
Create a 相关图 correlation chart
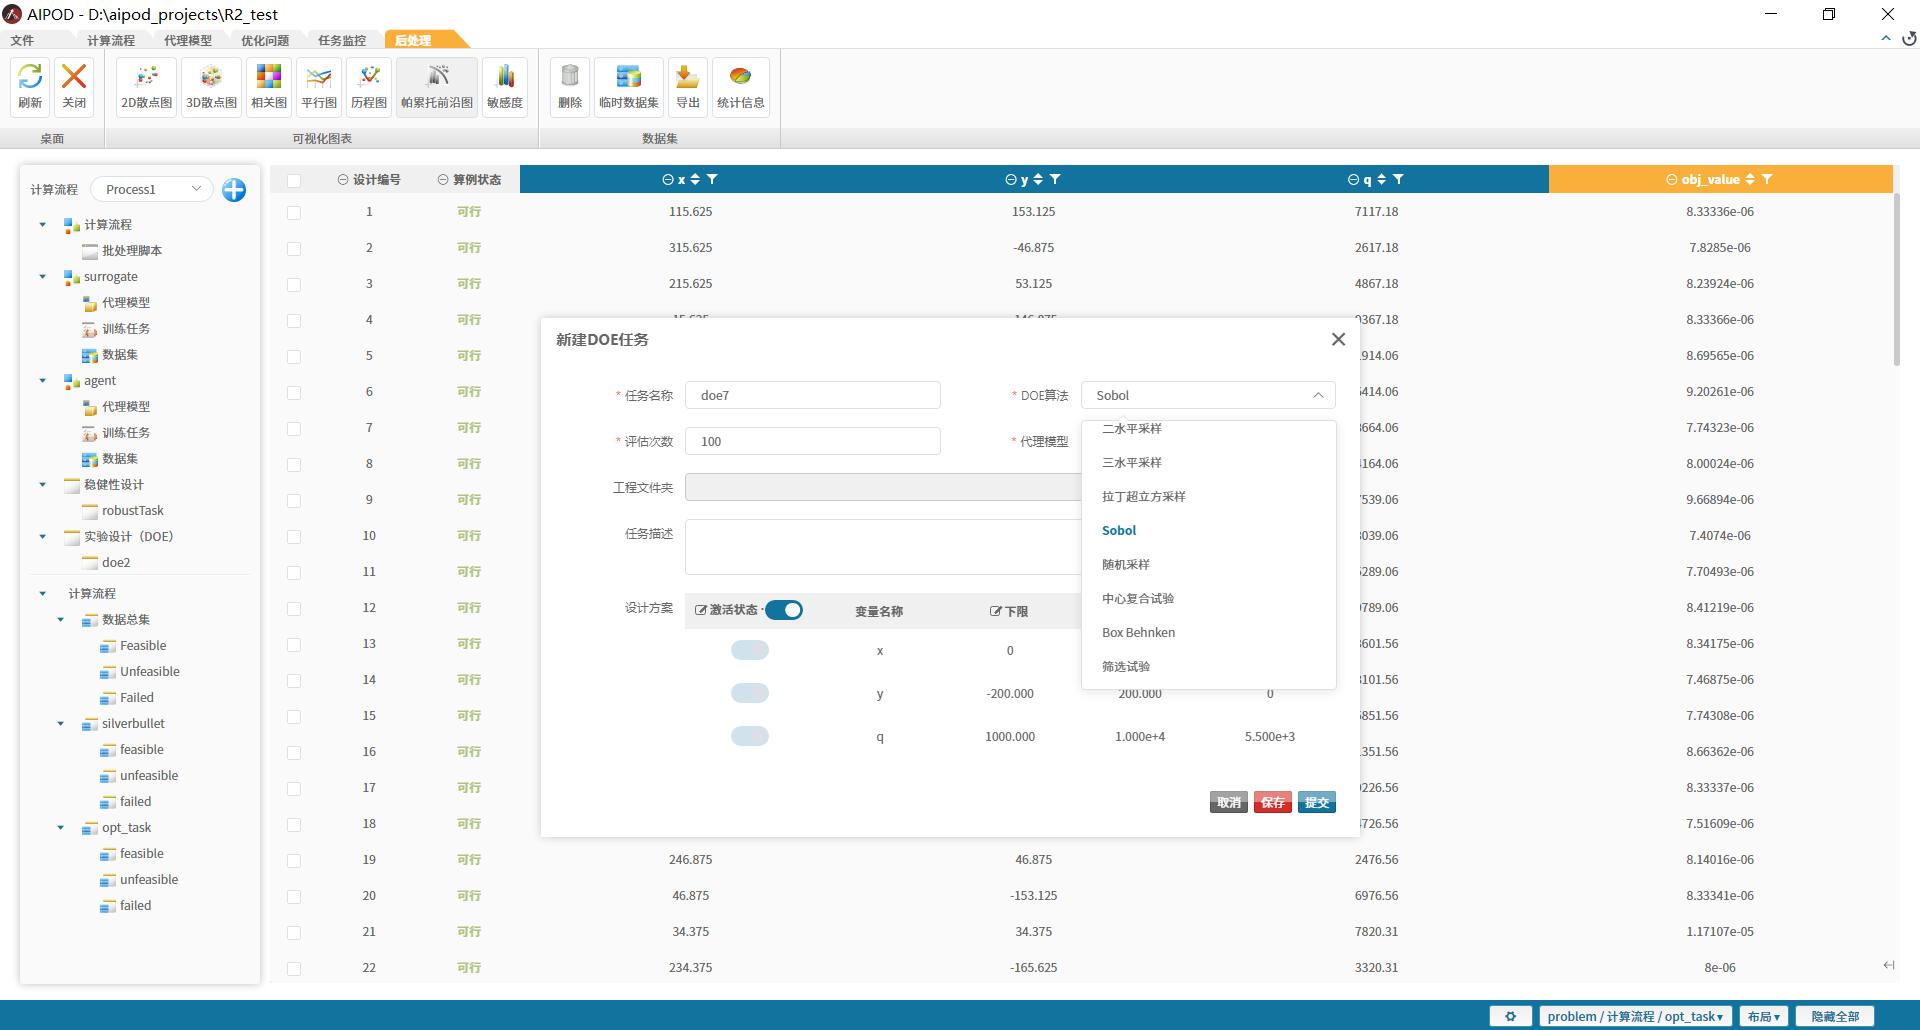point(268,86)
